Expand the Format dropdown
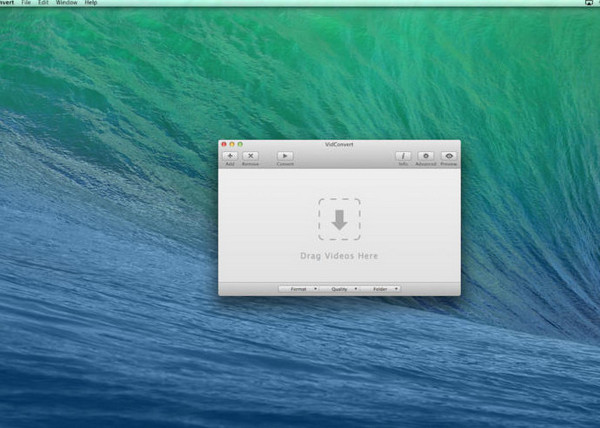The image size is (600, 428). (298, 289)
